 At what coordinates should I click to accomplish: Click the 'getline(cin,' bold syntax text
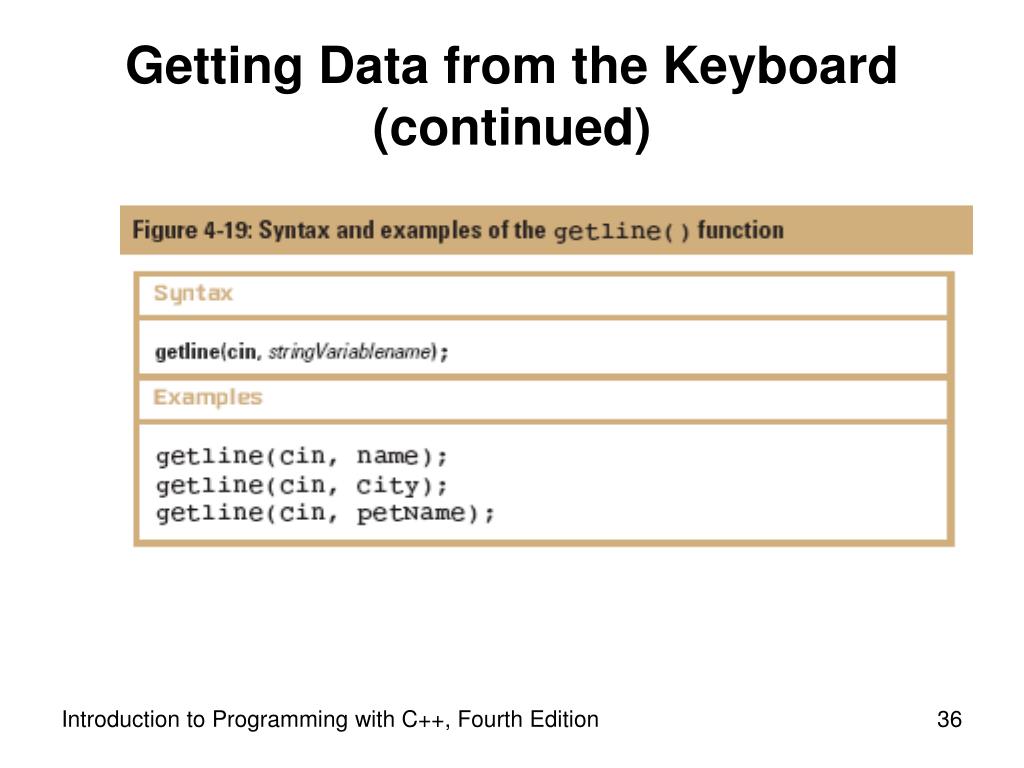208,352
